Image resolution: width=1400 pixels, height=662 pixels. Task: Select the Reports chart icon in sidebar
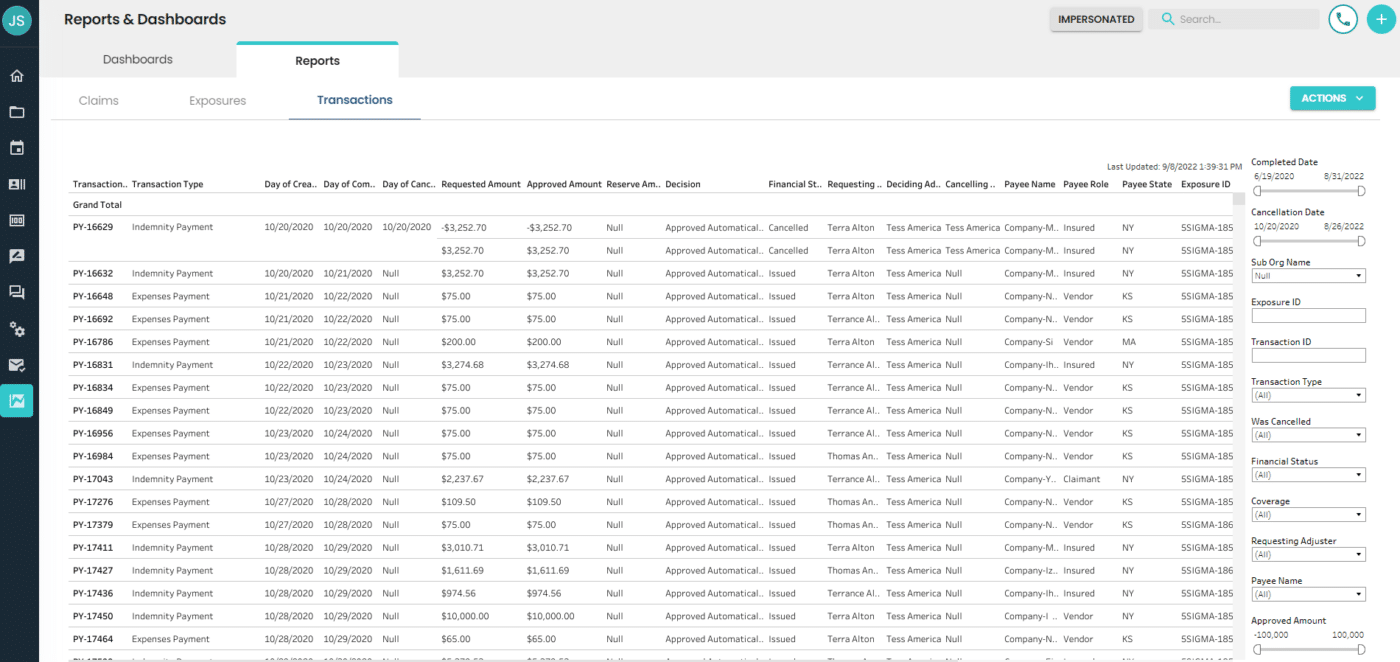pos(17,400)
